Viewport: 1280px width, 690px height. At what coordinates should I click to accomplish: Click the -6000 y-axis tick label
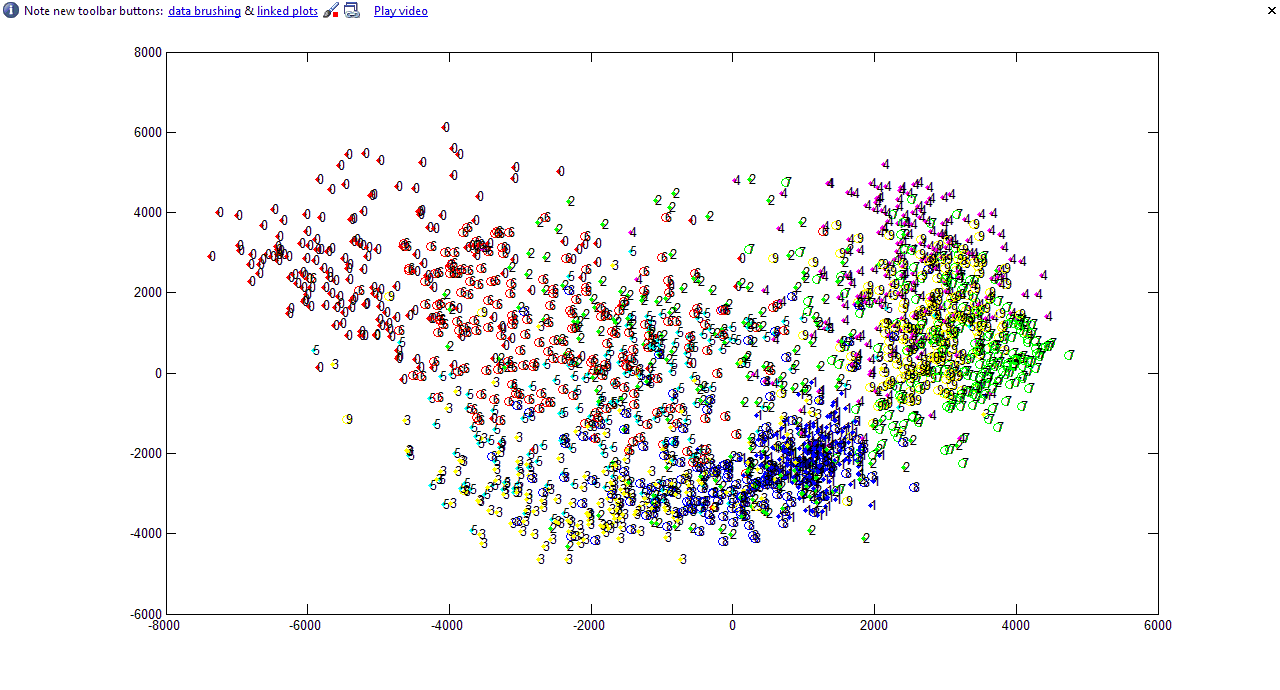[x=146, y=614]
